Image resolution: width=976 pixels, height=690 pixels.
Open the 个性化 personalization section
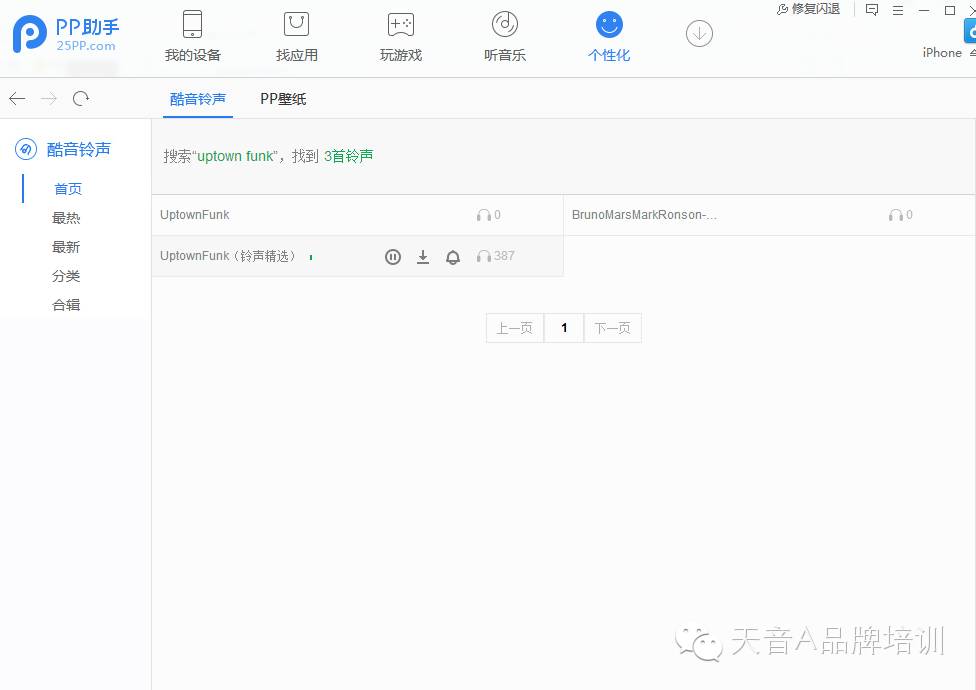coord(609,37)
